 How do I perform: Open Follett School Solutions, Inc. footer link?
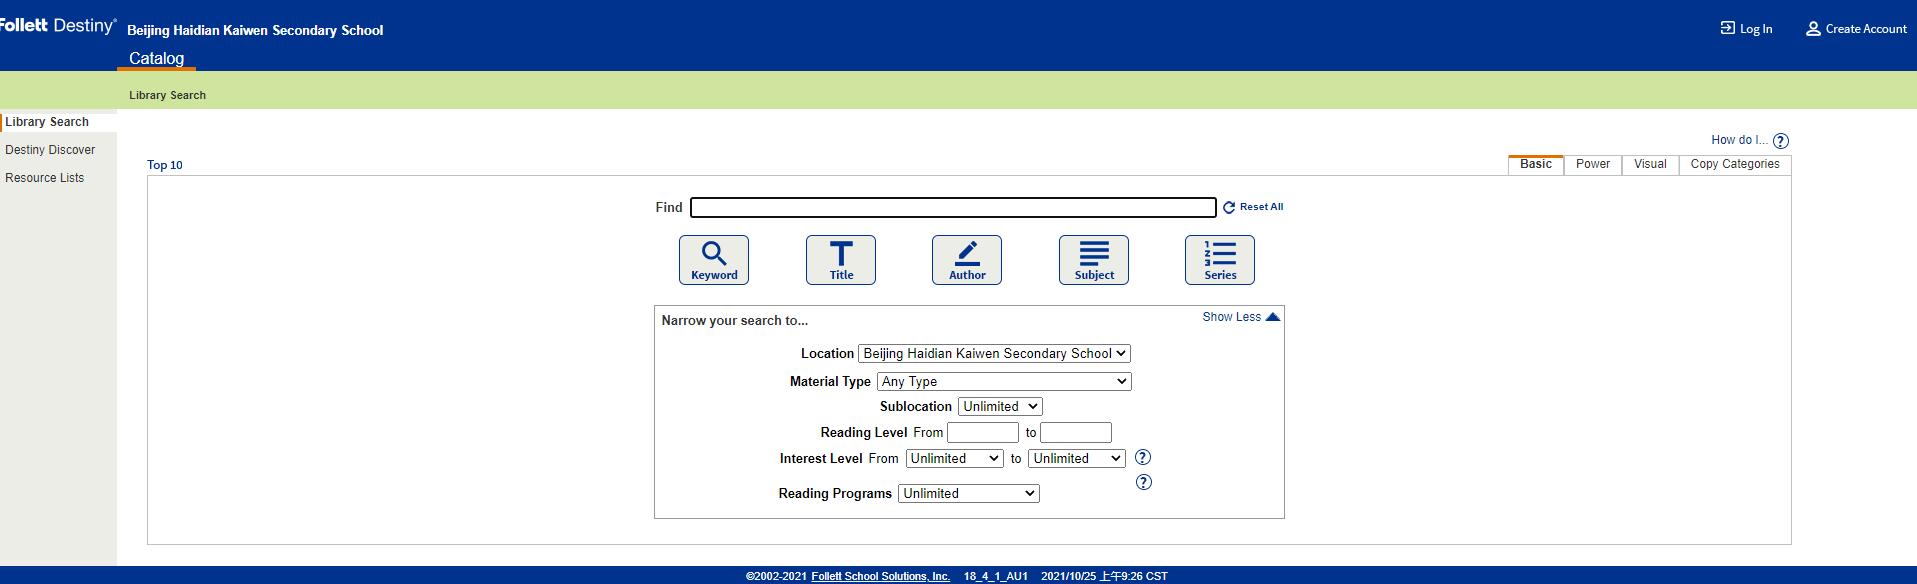click(x=880, y=576)
